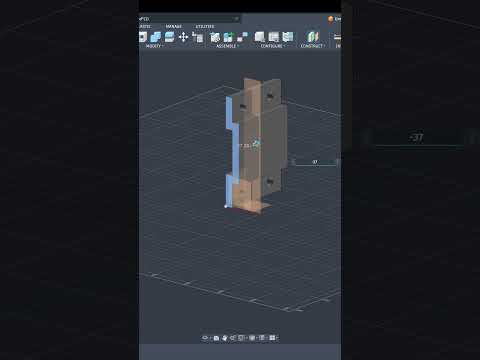Image resolution: width=480 pixels, height=360 pixels.
Task: Activate the Pan hand tool
Action: pos(224,338)
